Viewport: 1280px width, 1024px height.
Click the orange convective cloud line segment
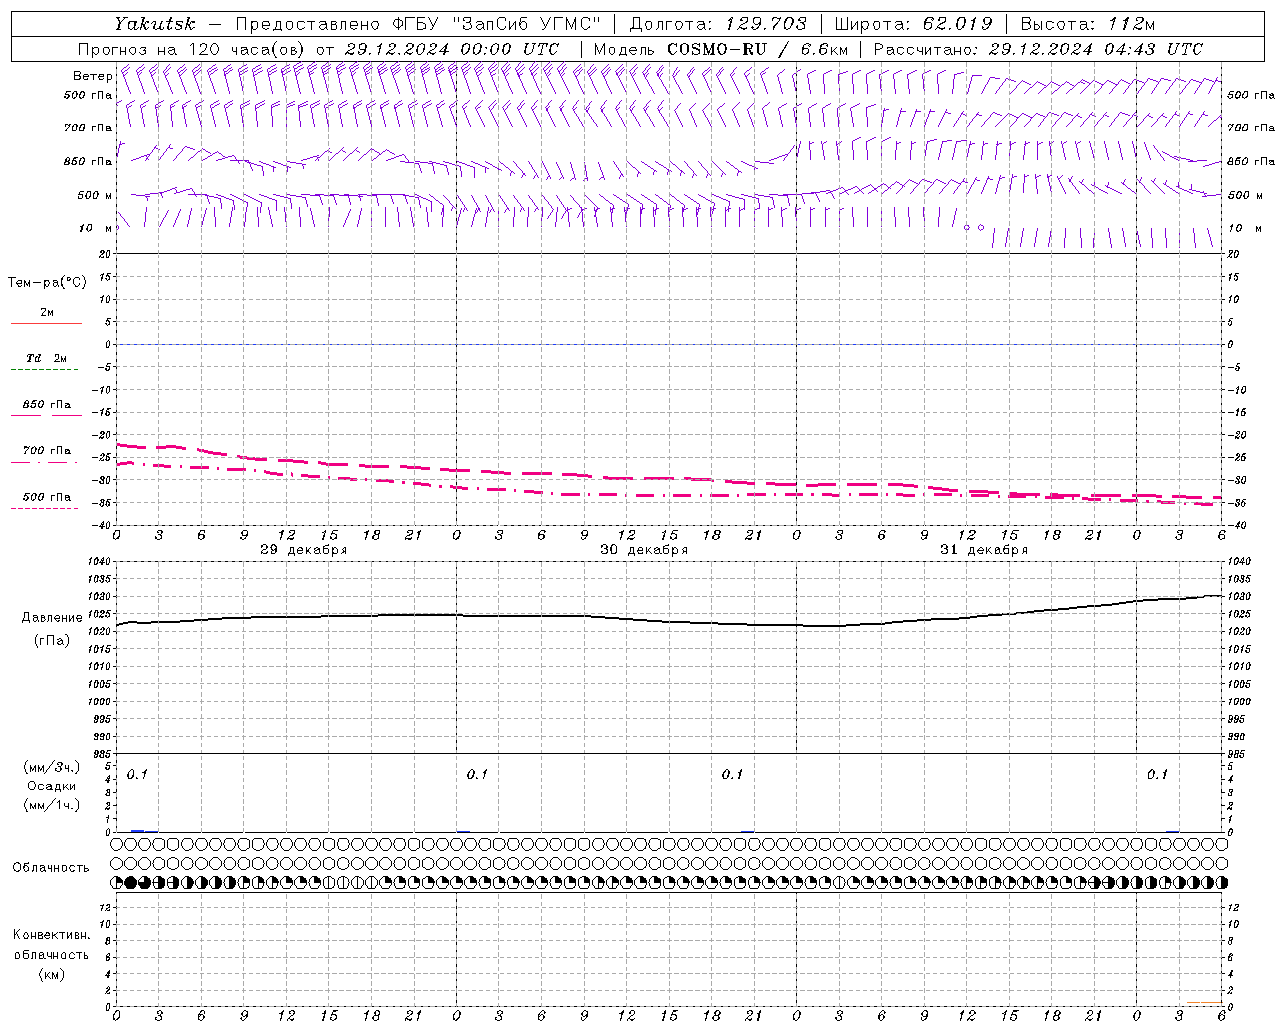pos(1204,1002)
